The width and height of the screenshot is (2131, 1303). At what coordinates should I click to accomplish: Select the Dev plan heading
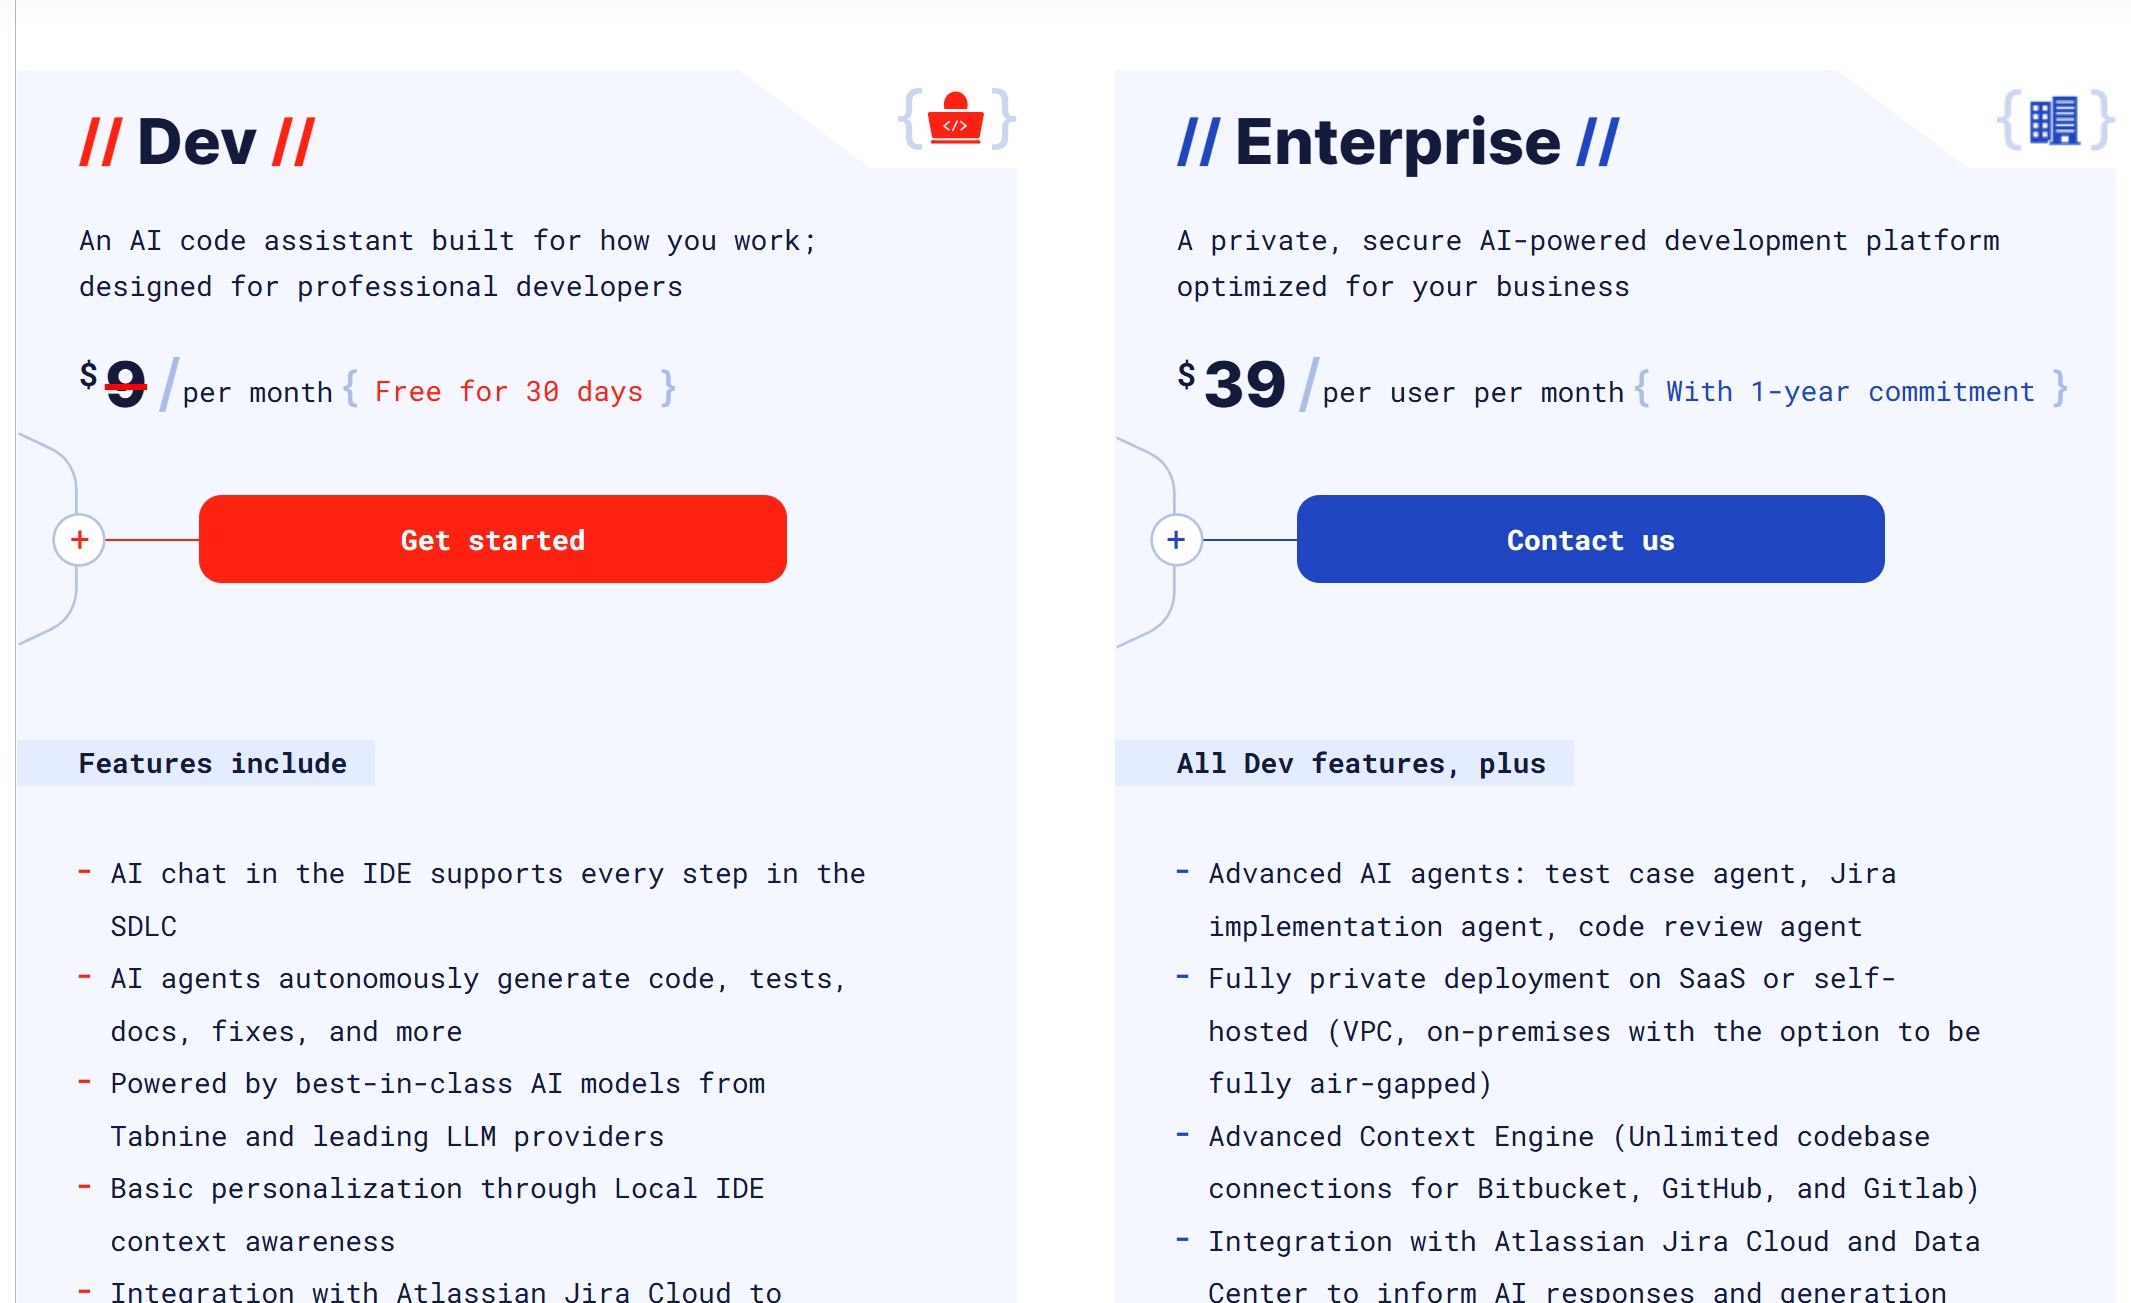197,142
